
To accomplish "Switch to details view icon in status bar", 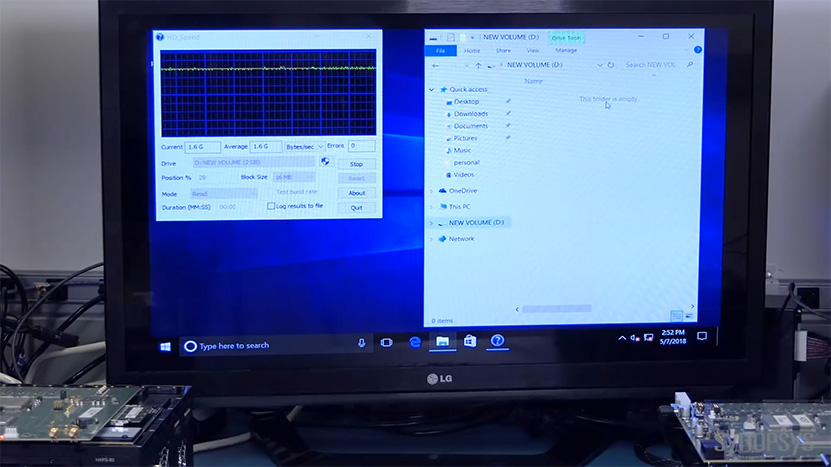I will tap(676, 316).
